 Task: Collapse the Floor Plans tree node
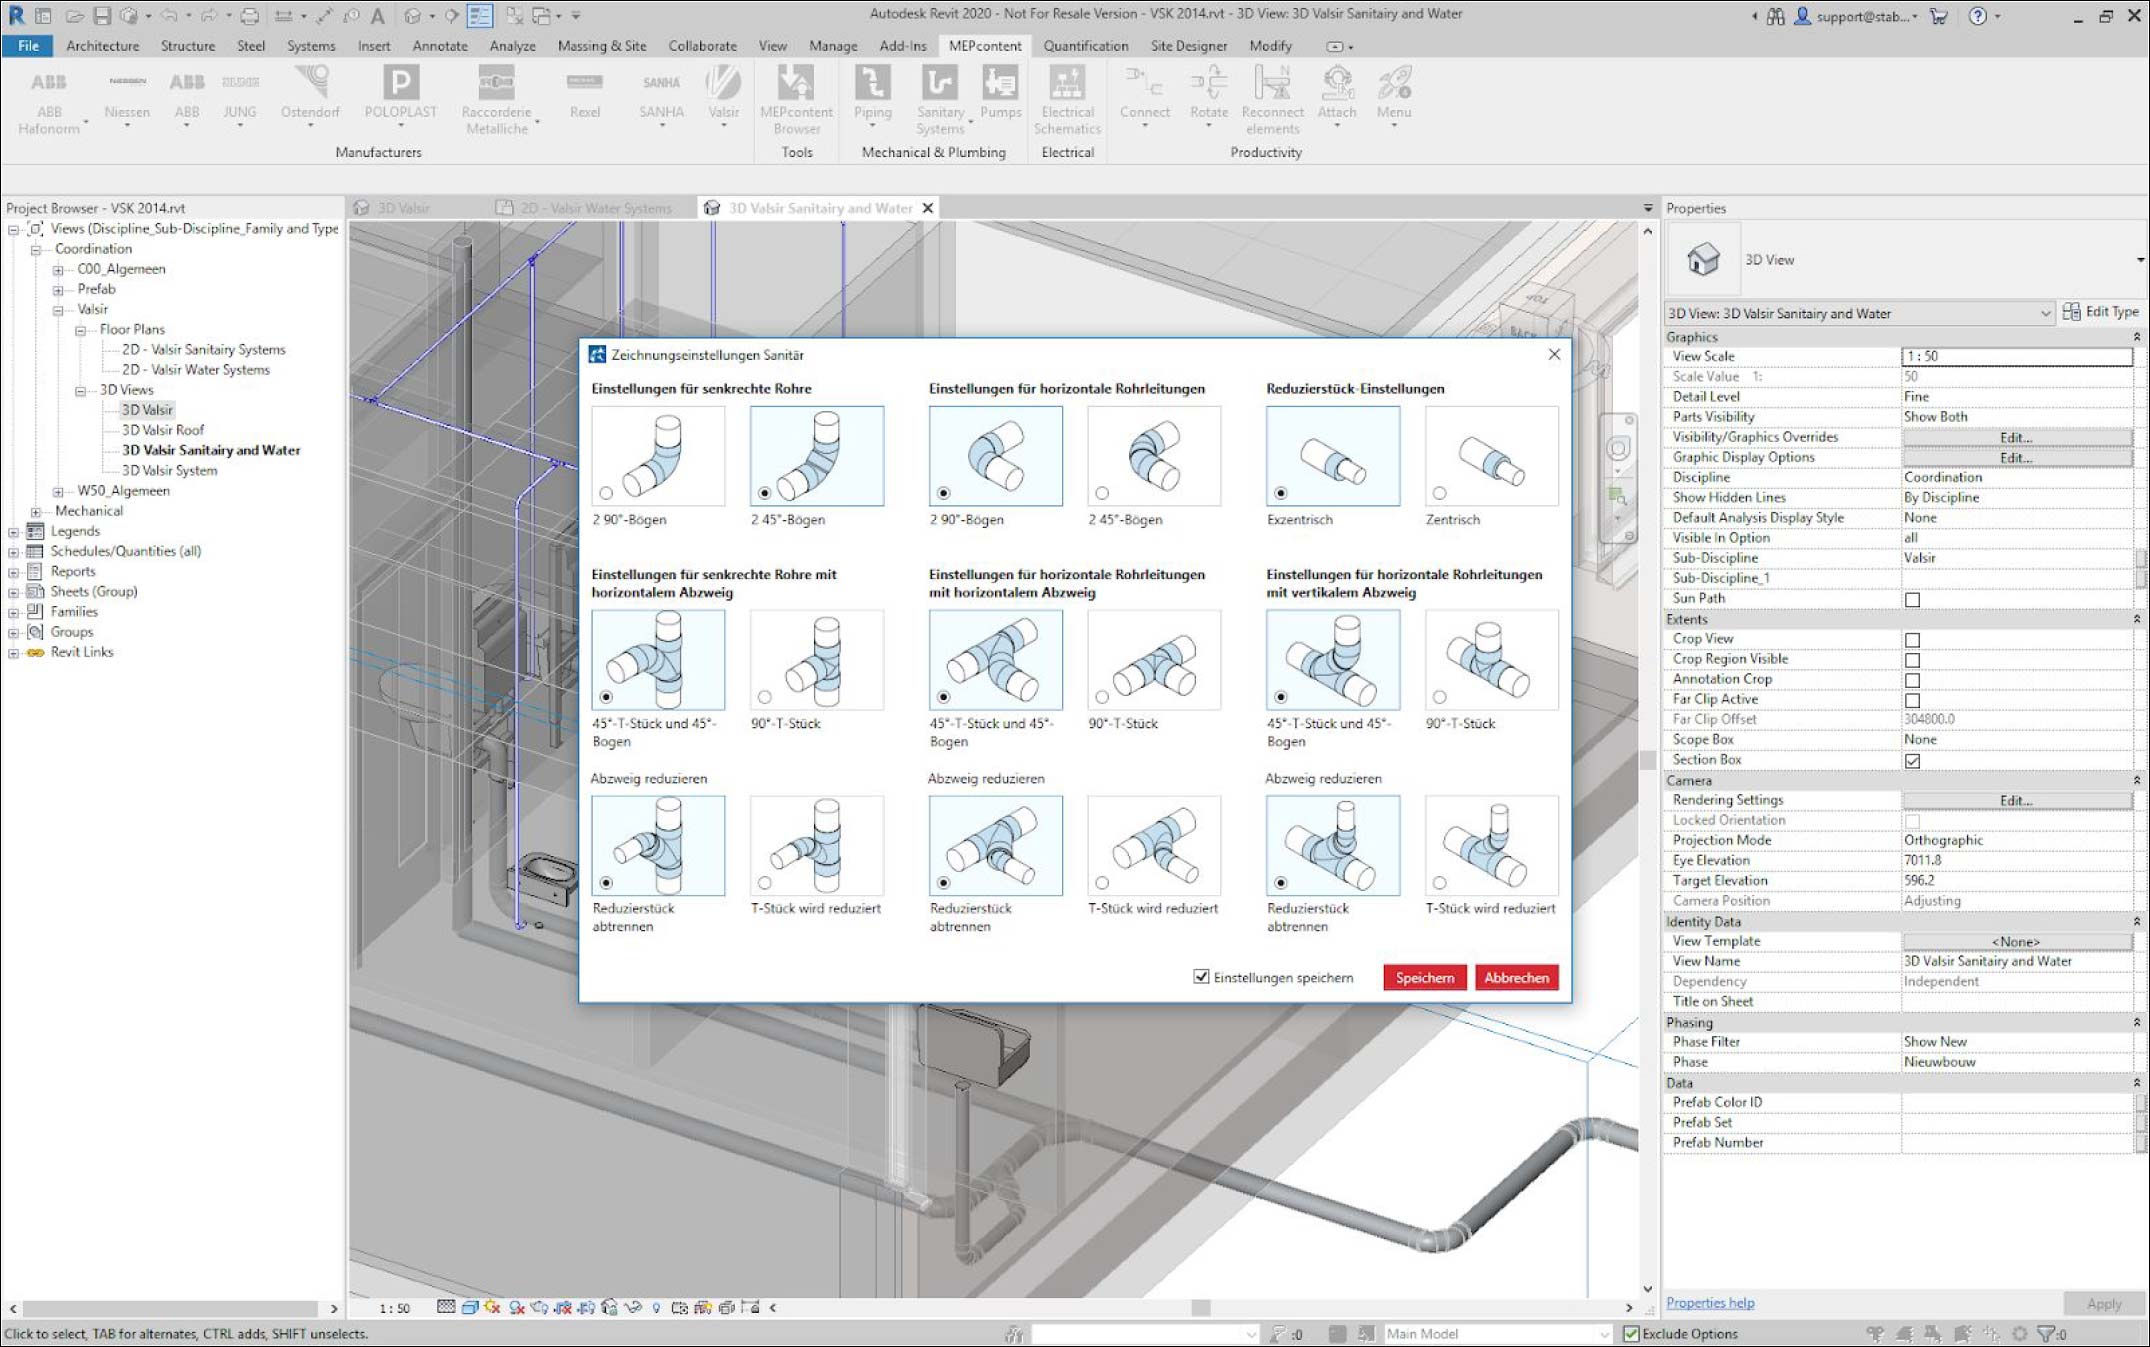pyautogui.click(x=80, y=330)
